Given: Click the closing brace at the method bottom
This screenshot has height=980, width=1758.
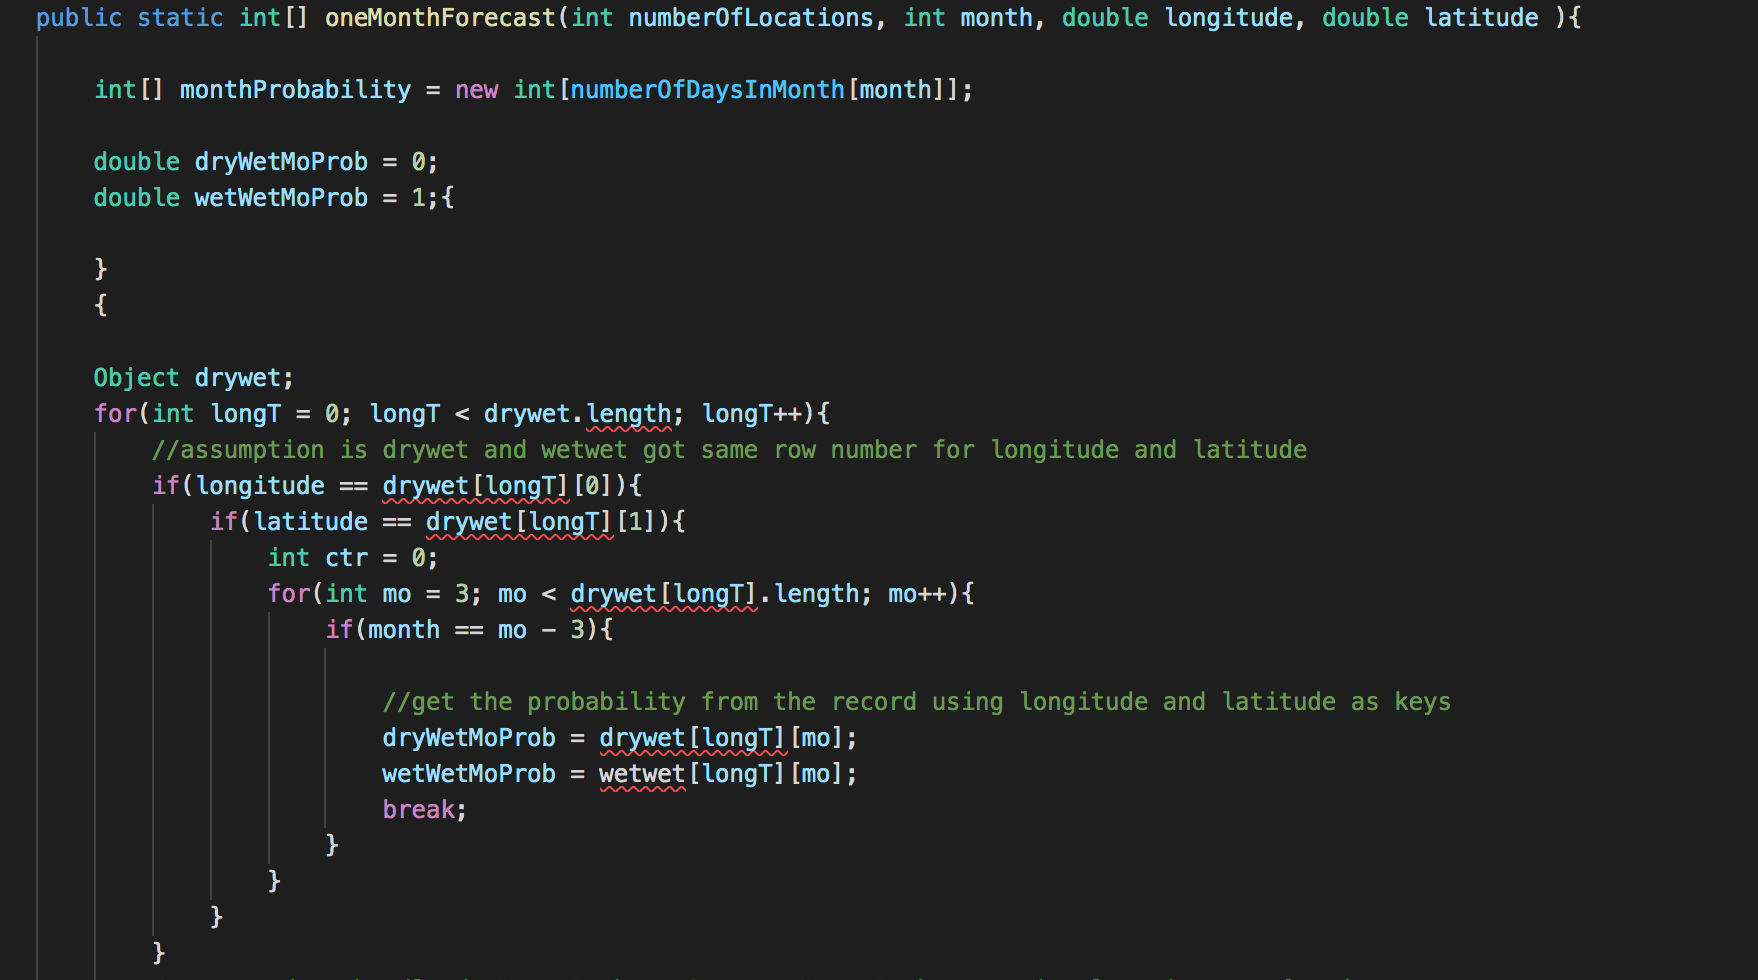Looking at the screenshot, I should pyautogui.click(x=159, y=952).
